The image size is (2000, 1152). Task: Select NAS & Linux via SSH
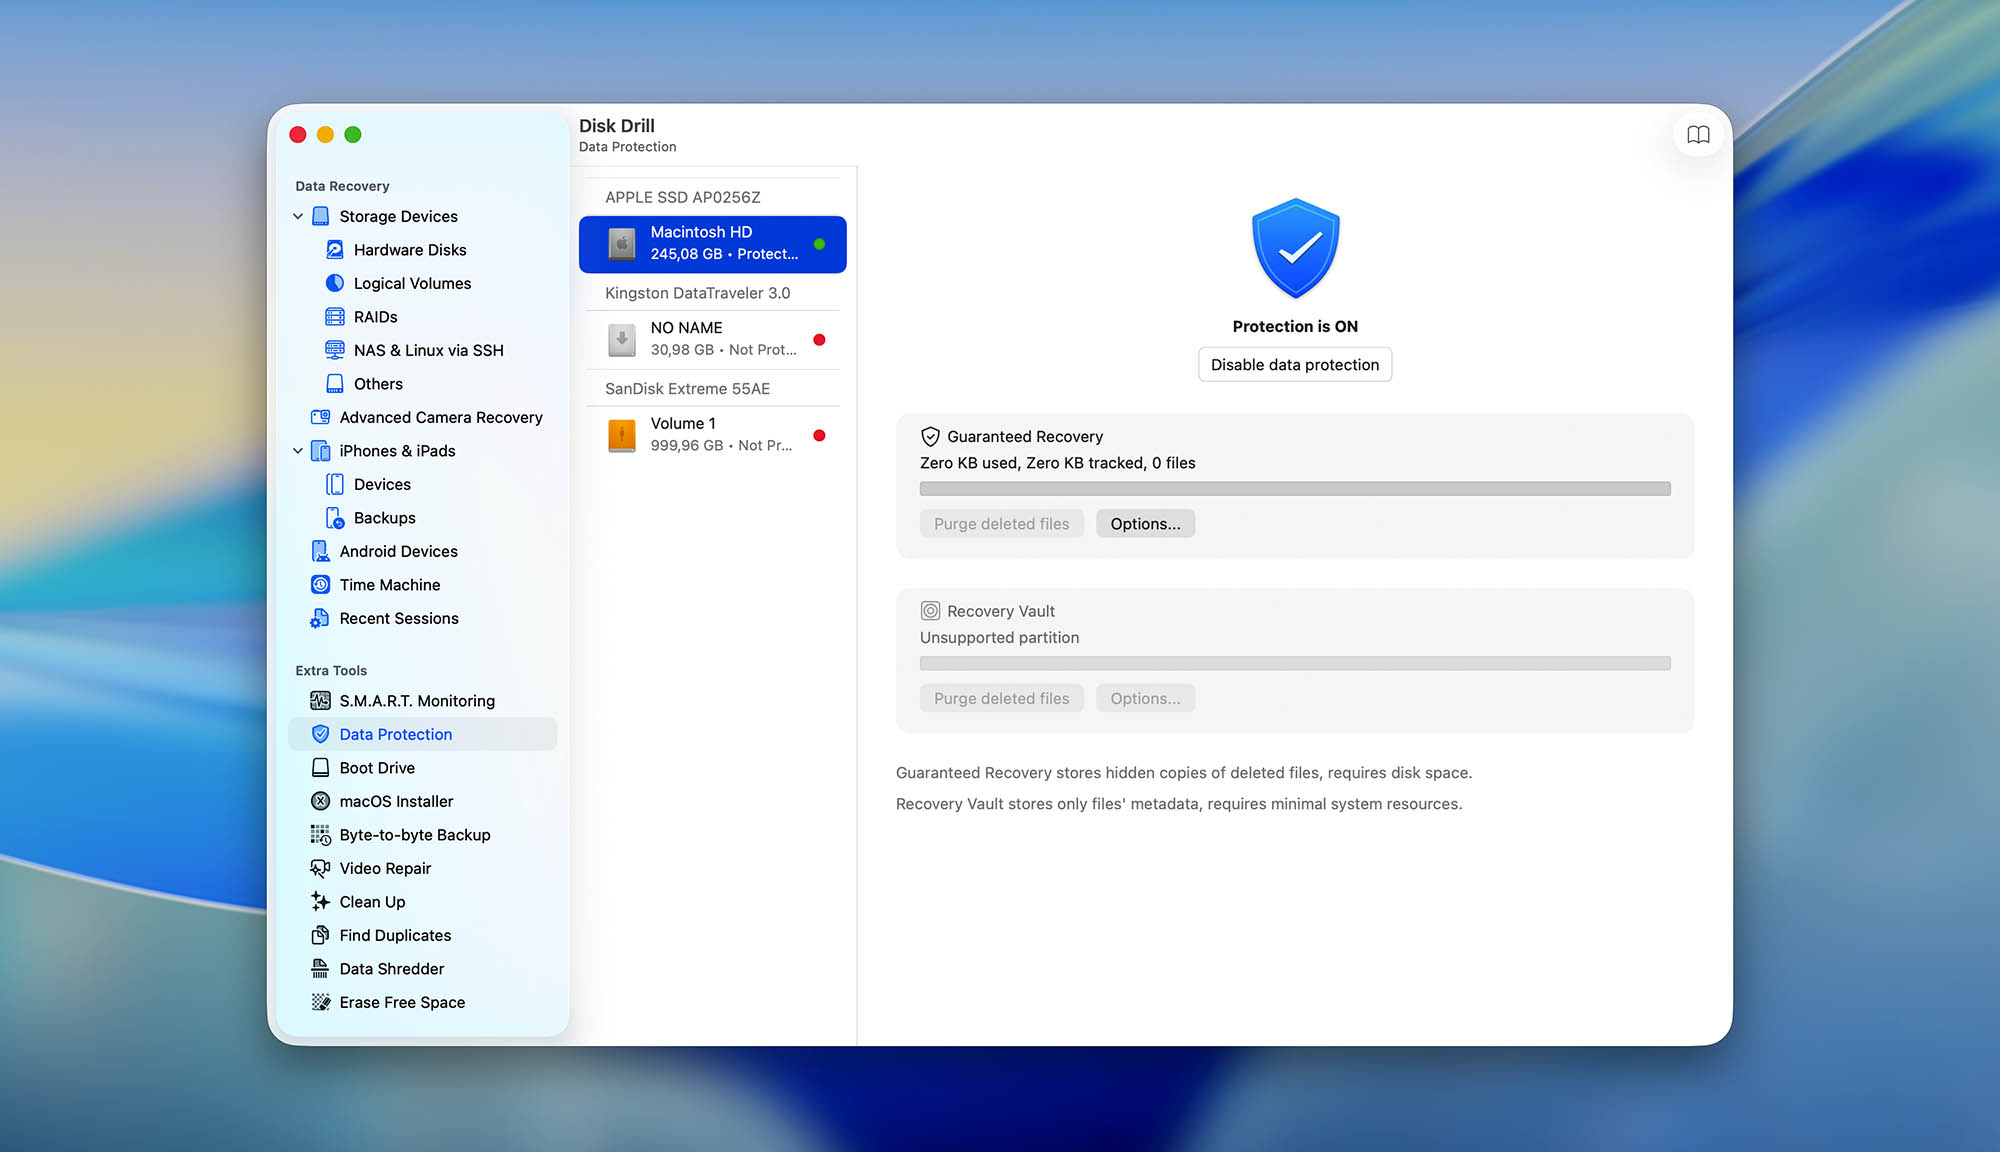428,350
